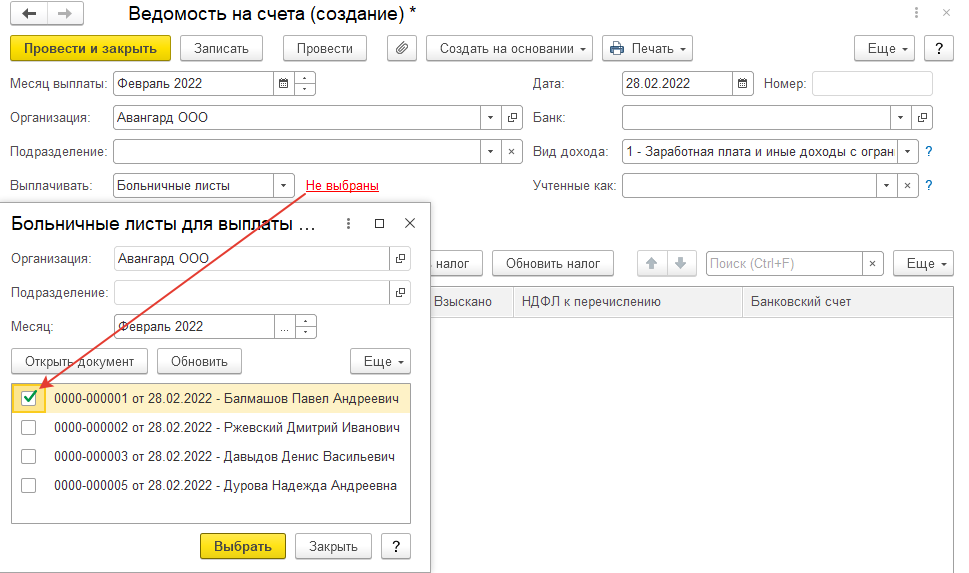This screenshot has width=969, height=573.
Task: Move table row down with arrow
Action: point(681,263)
